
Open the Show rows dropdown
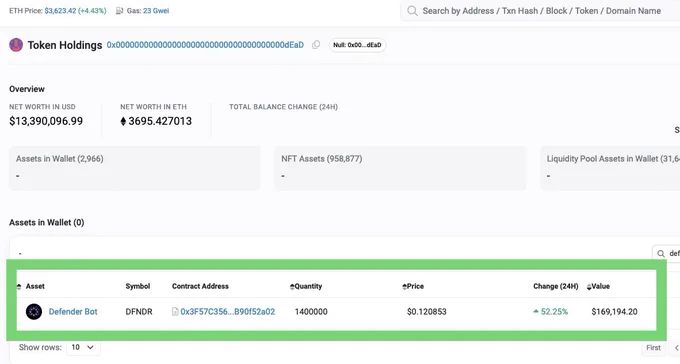(83, 347)
